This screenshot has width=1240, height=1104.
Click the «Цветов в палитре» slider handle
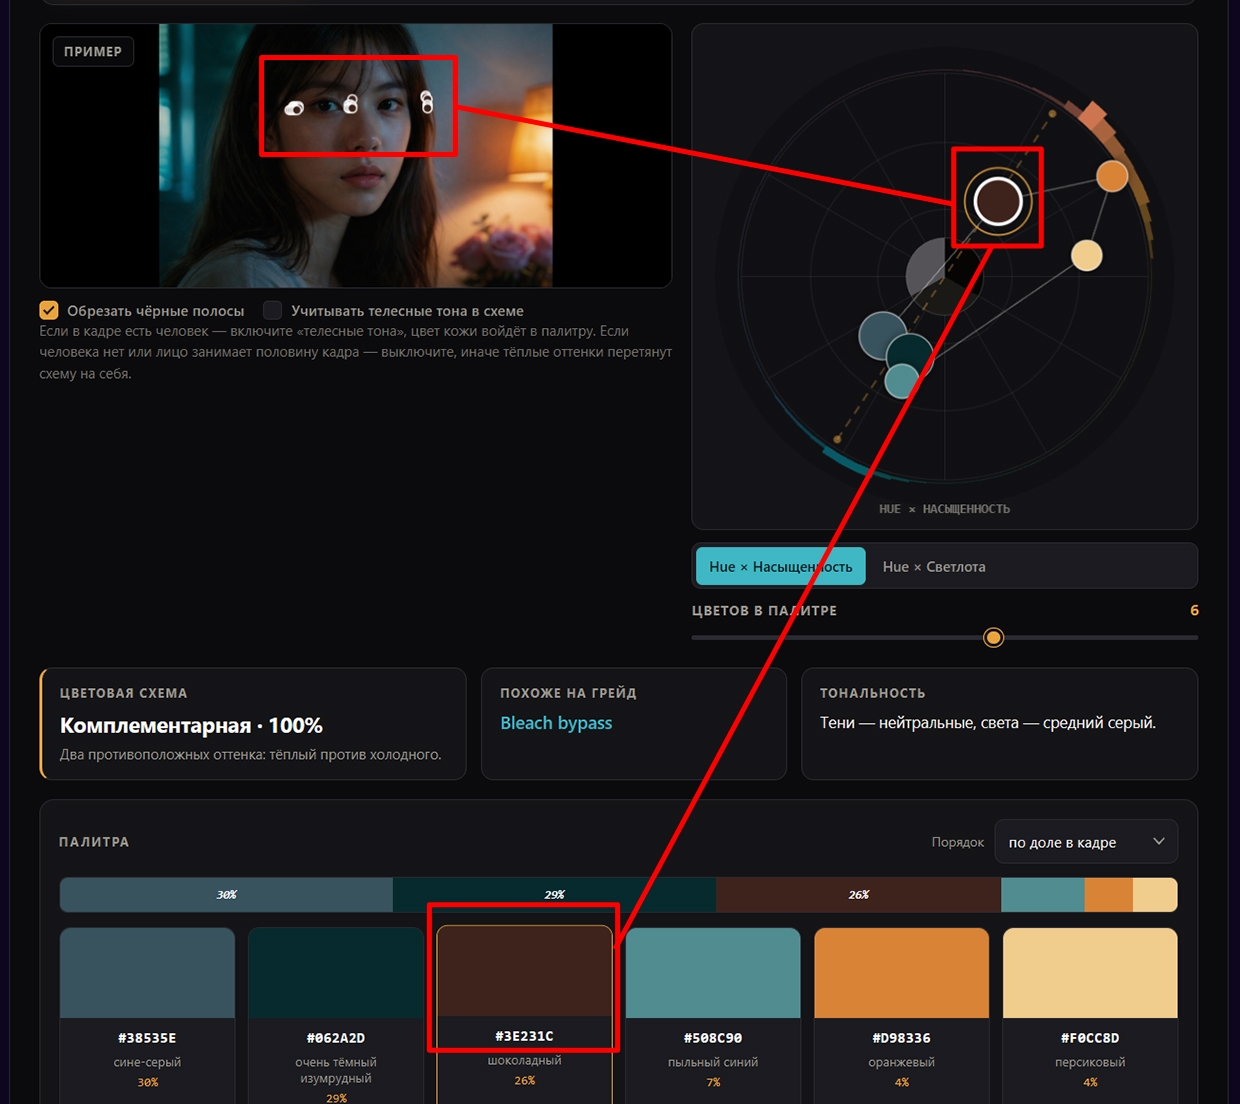click(x=993, y=637)
